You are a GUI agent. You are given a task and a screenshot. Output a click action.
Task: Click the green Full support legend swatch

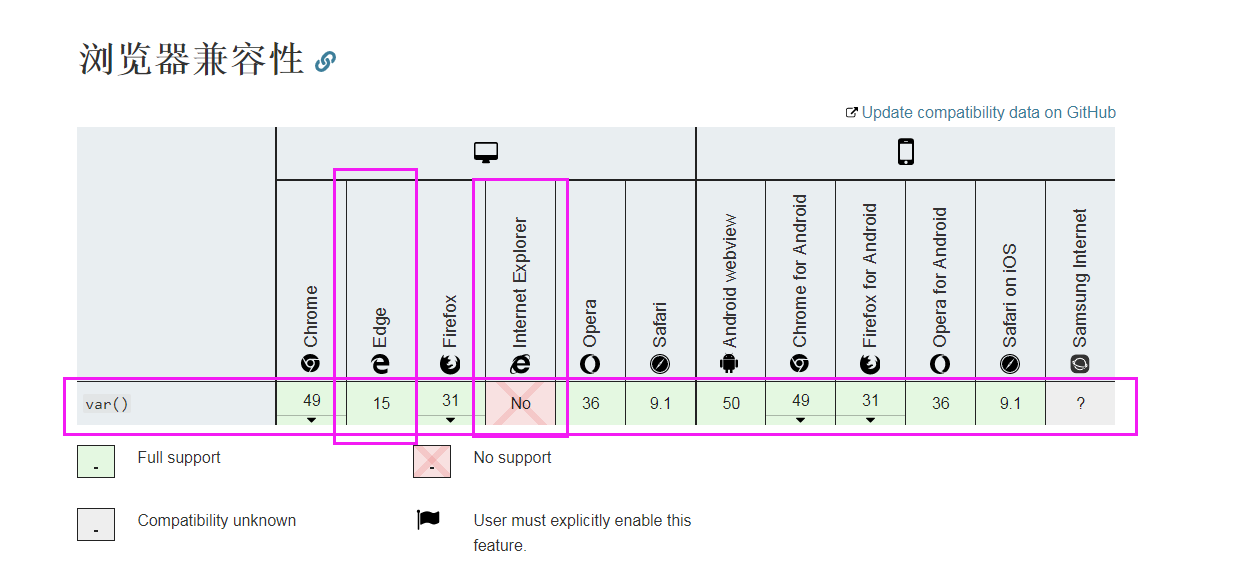(x=96, y=462)
